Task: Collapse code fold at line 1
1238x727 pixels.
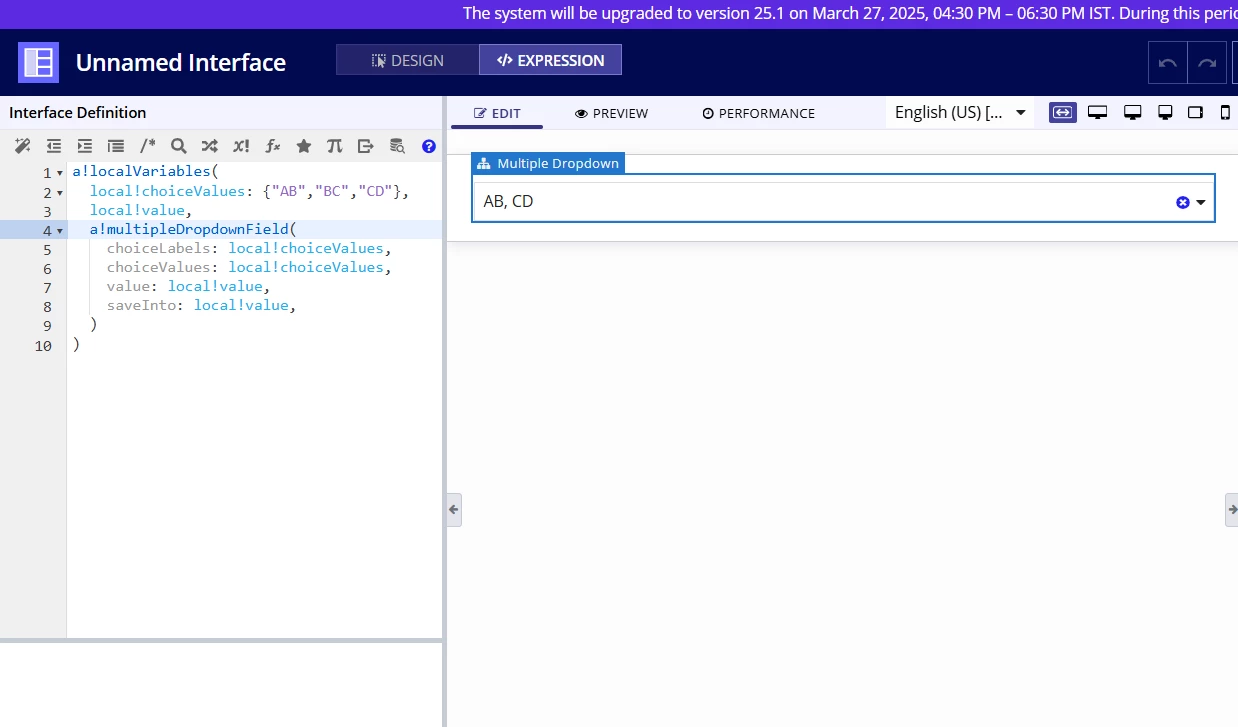Action: point(60,173)
